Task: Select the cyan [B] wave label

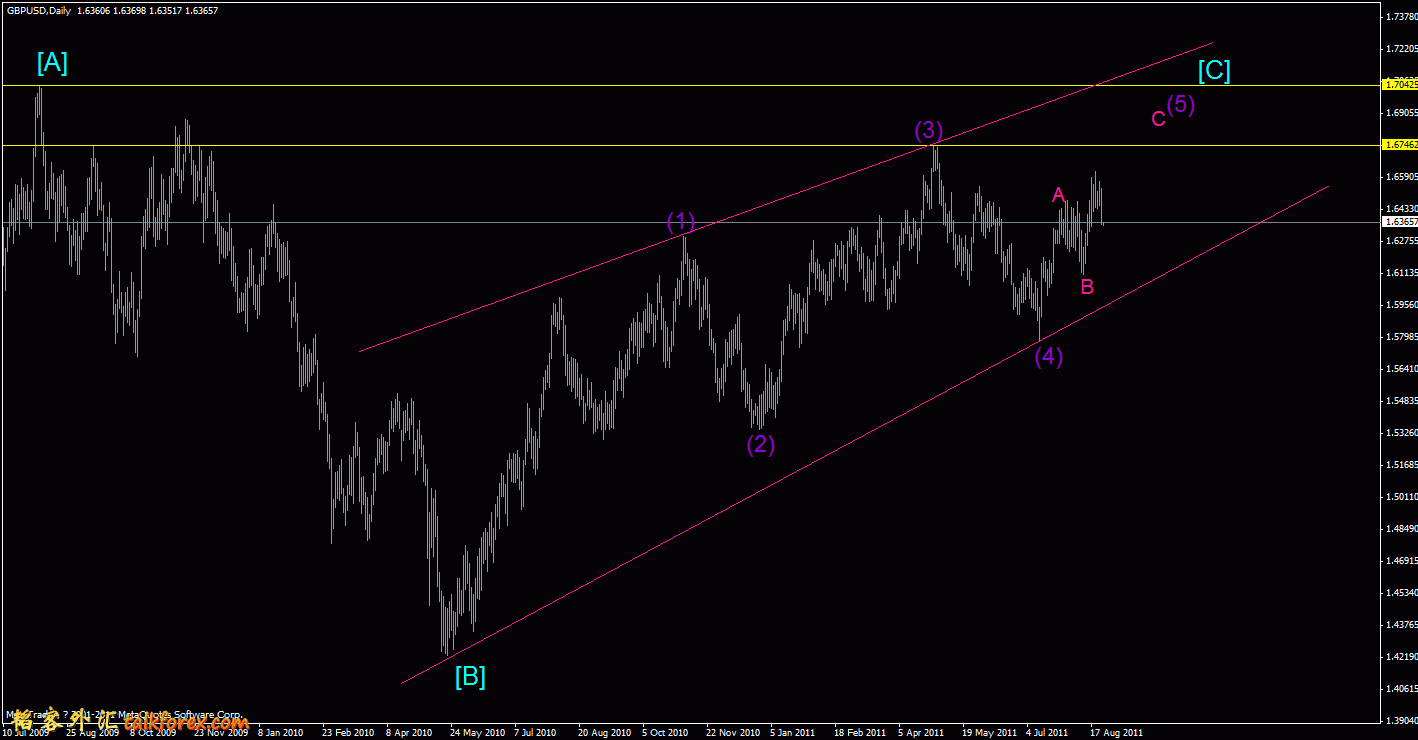Action: tap(470, 677)
